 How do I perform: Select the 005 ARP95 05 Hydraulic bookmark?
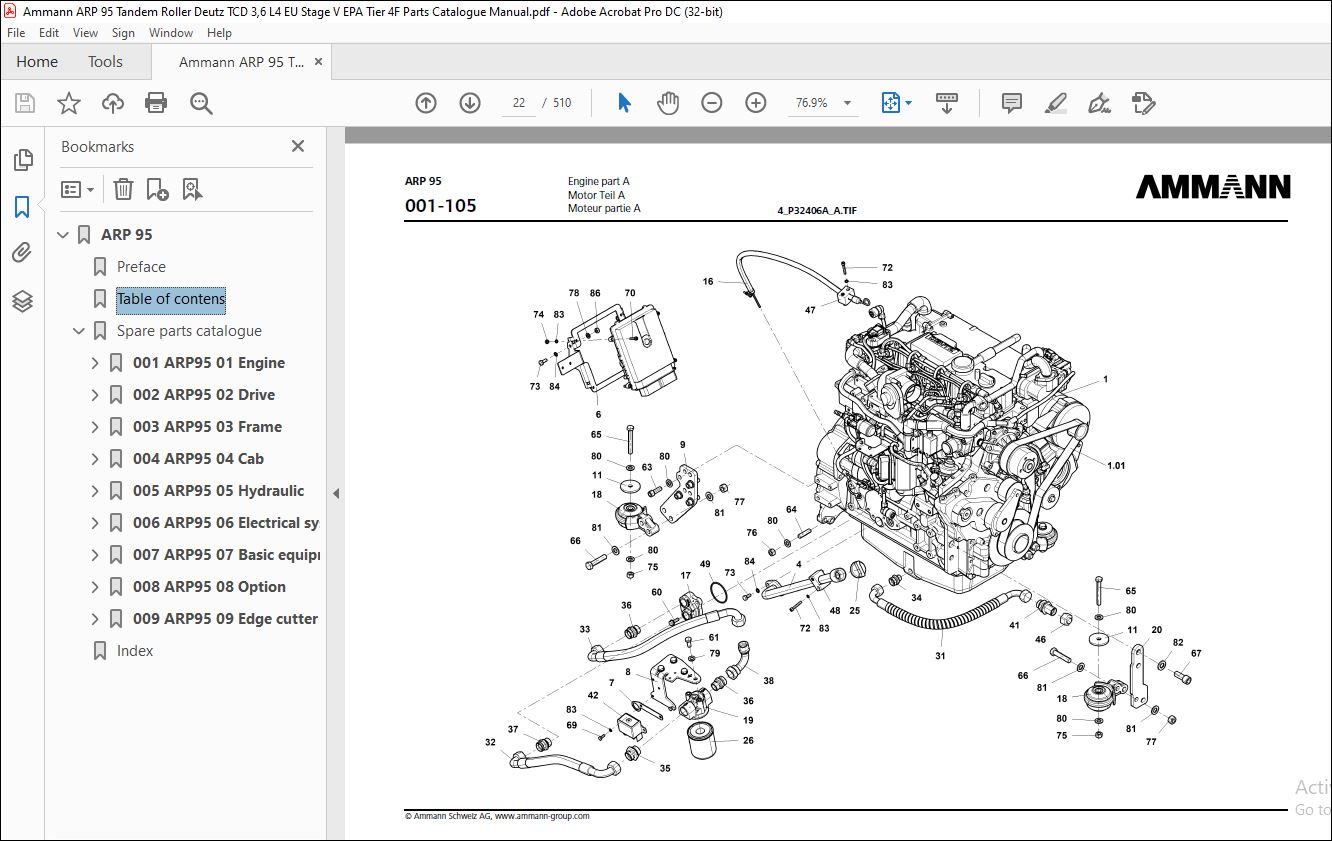tap(218, 491)
